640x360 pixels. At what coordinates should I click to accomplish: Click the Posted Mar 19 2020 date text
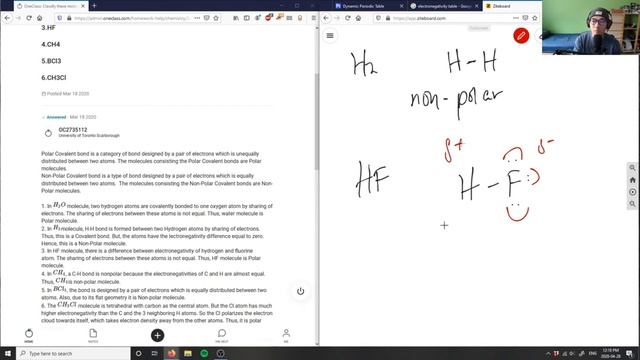coord(68,94)
